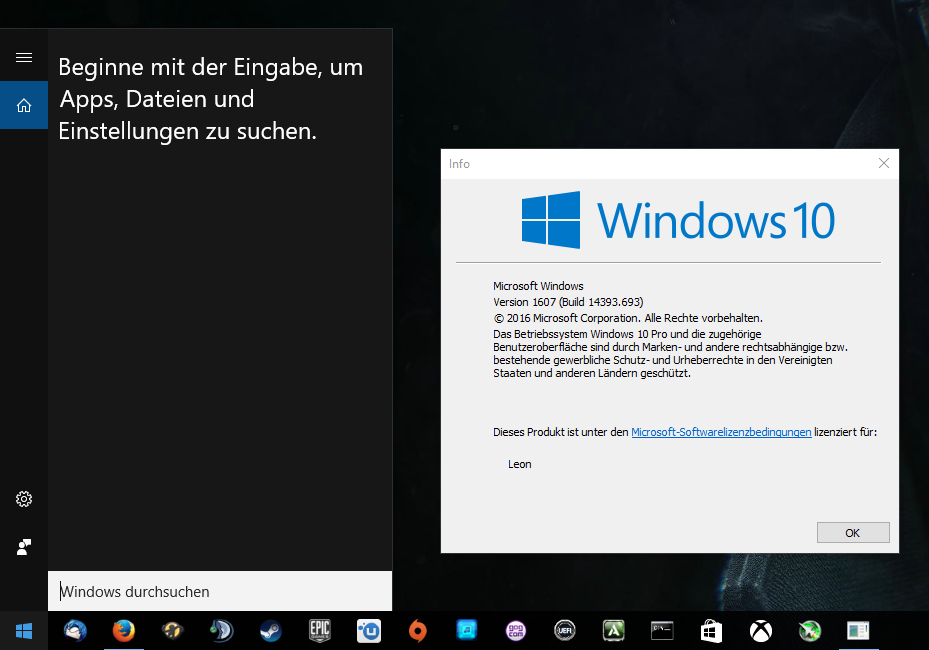The image size is (929, 650).
Task: Click the 'Info' dialog title
Action: [459, 164]
